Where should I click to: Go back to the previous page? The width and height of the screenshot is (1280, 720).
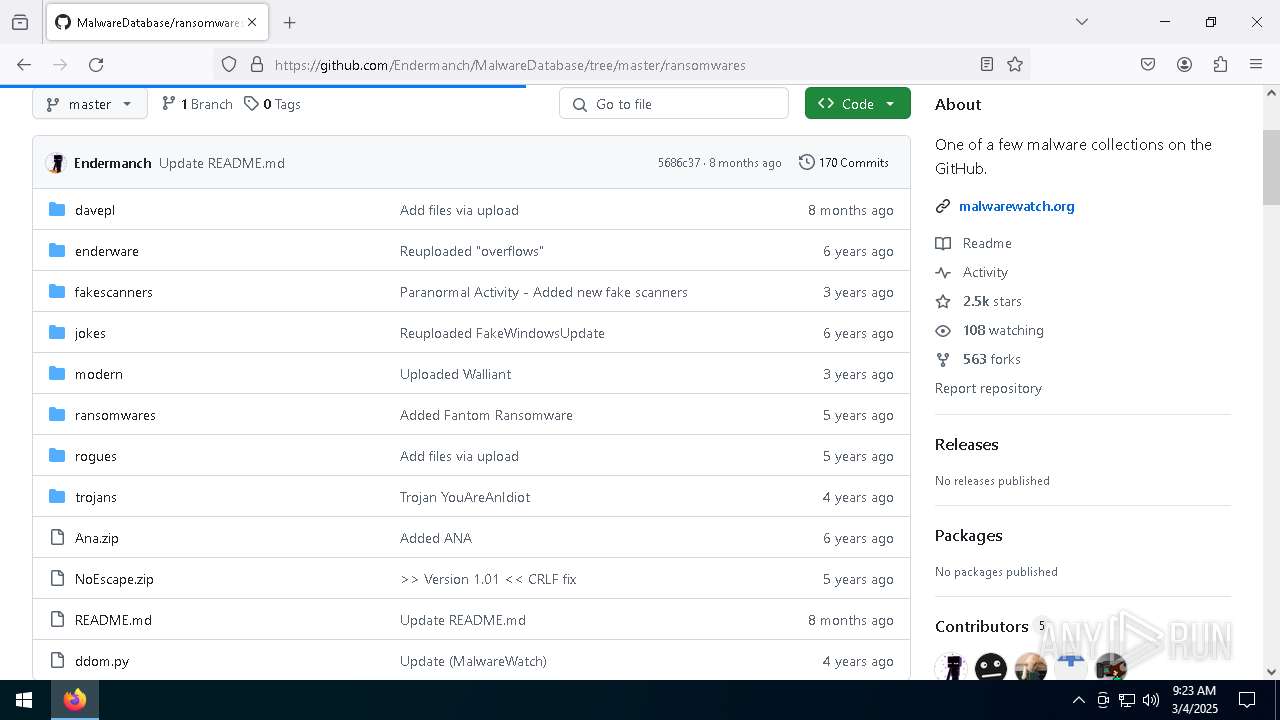point(24,64)
